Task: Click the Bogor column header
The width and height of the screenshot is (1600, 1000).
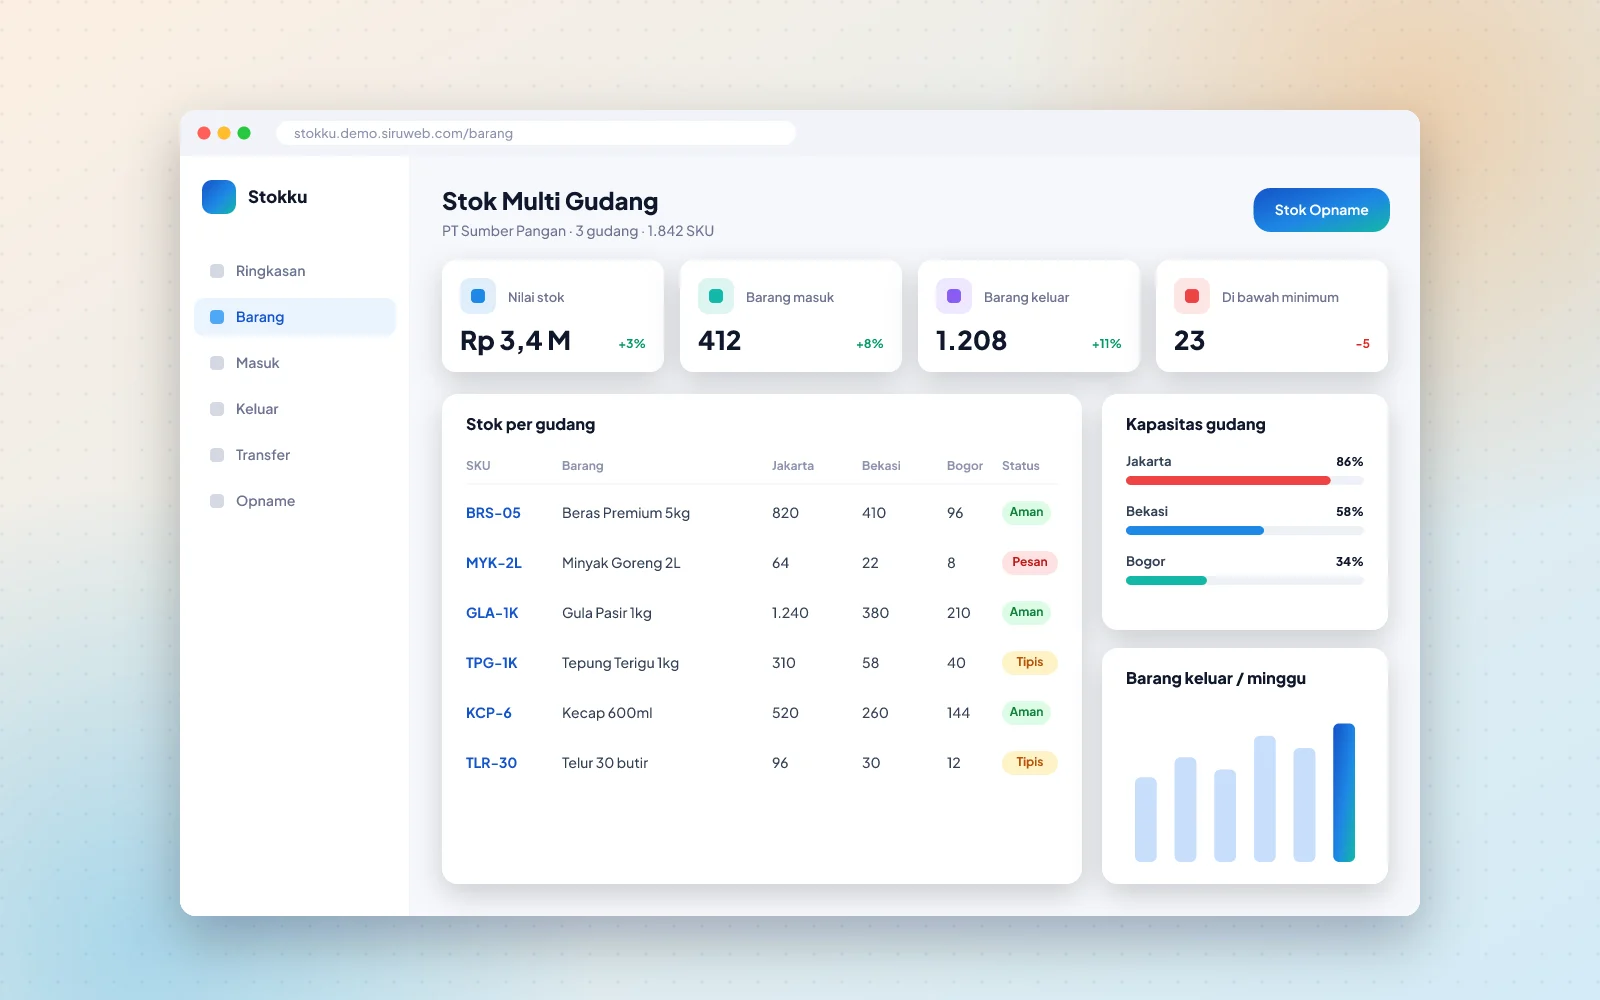Action: pos(965,466)
